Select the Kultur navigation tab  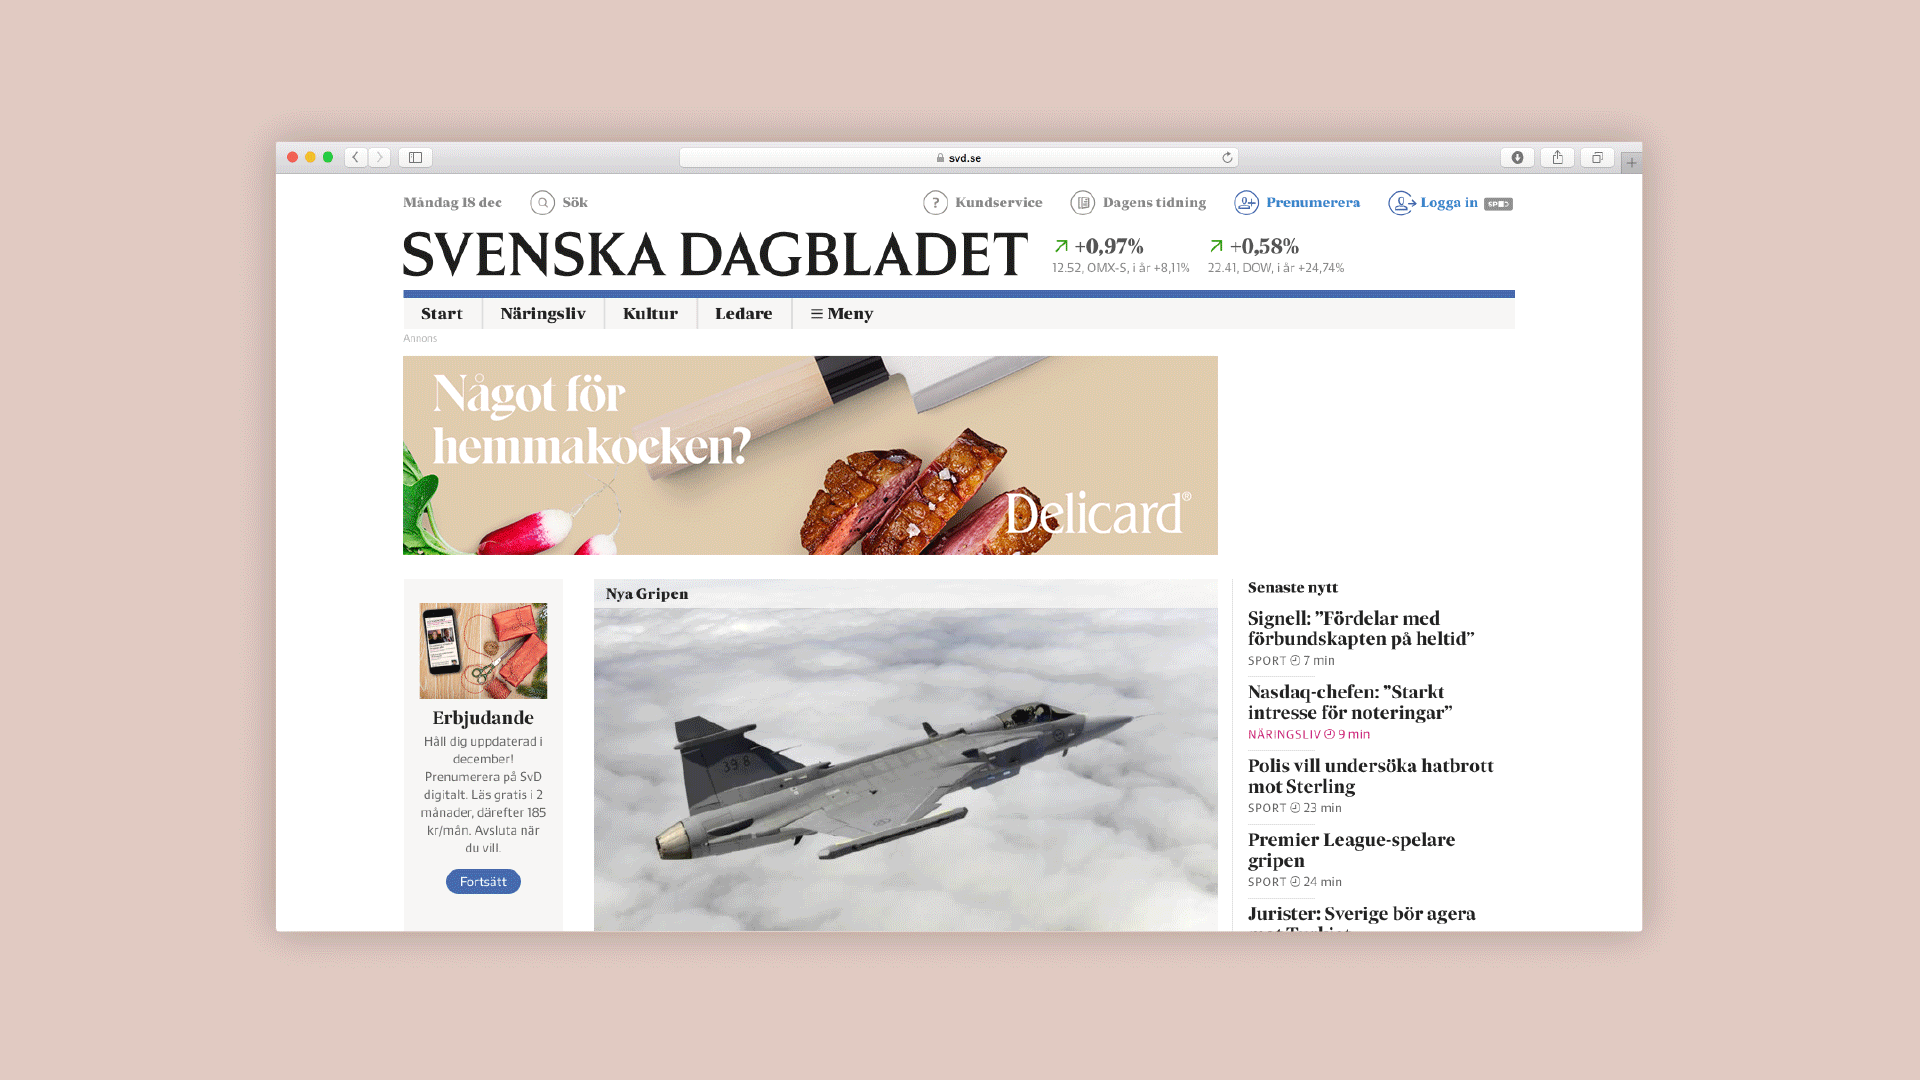pos(650,314)
